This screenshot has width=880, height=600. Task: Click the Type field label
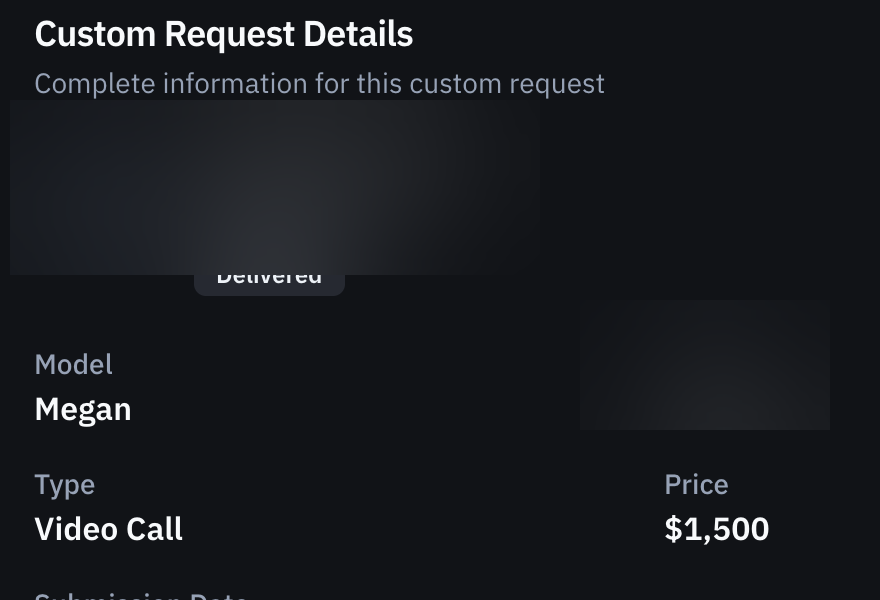pos(64,484)
